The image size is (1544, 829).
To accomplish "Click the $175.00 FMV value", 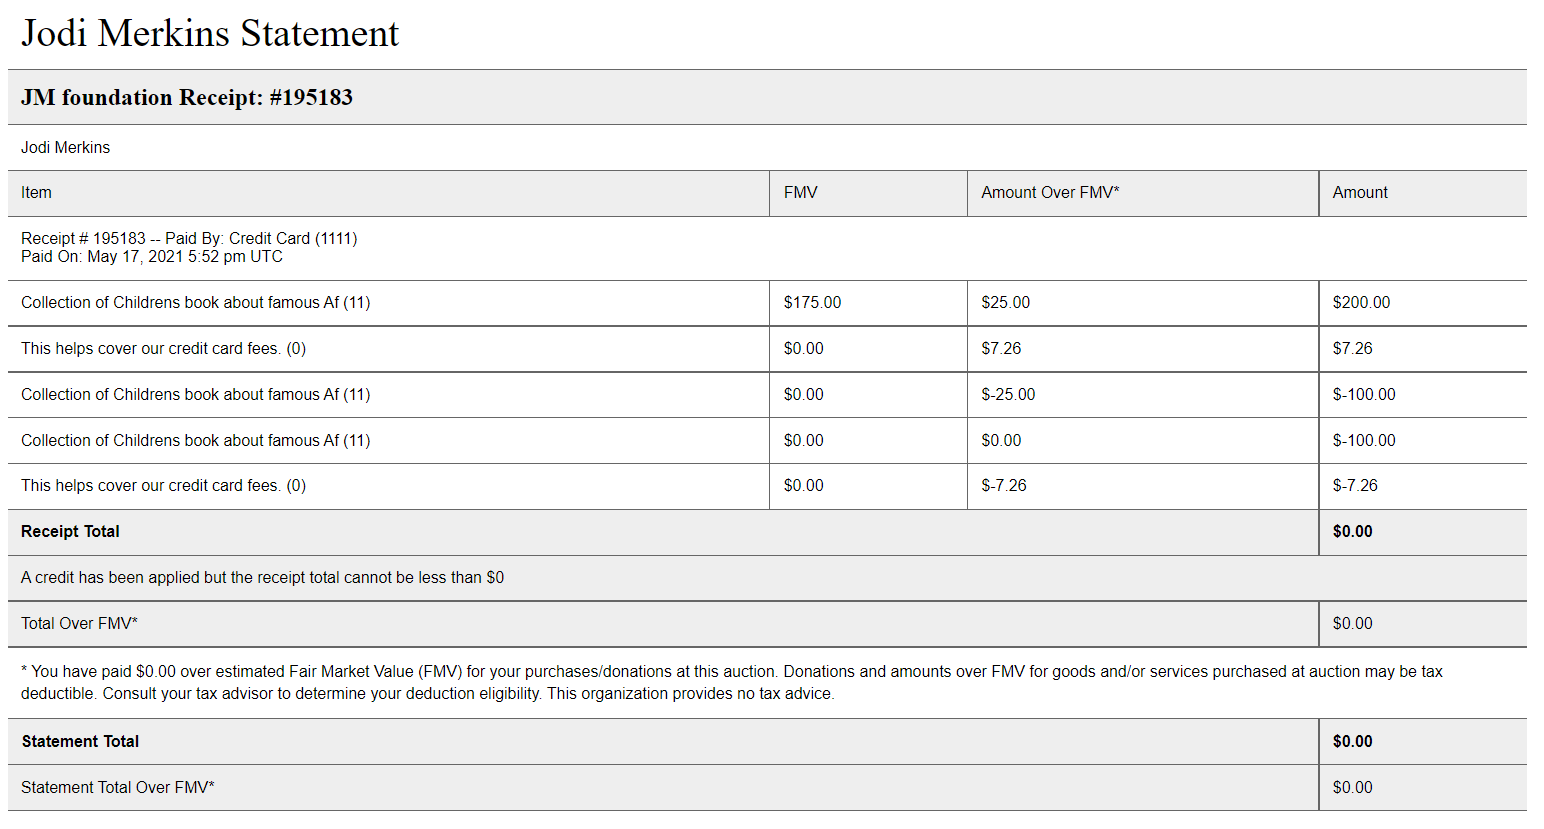I will point(812,302).
